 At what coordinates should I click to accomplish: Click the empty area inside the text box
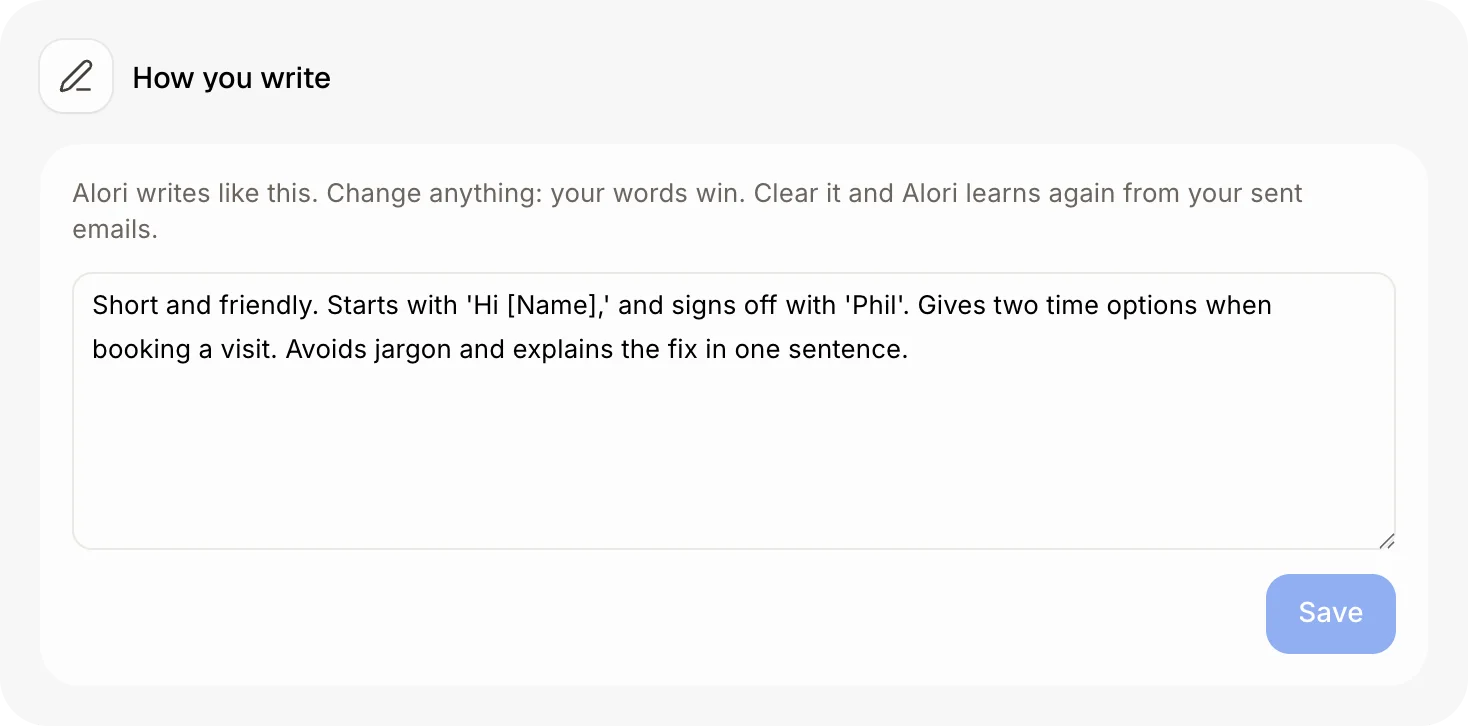click(733, 460)
